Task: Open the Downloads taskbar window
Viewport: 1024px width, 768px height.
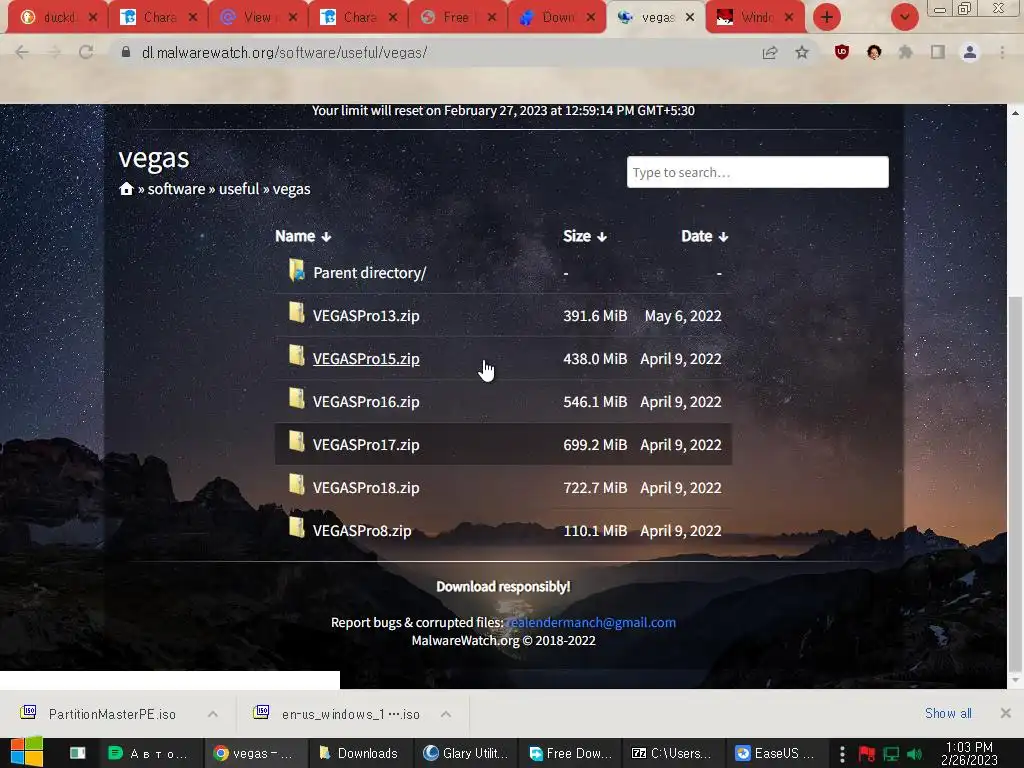Action: point(360,753)
